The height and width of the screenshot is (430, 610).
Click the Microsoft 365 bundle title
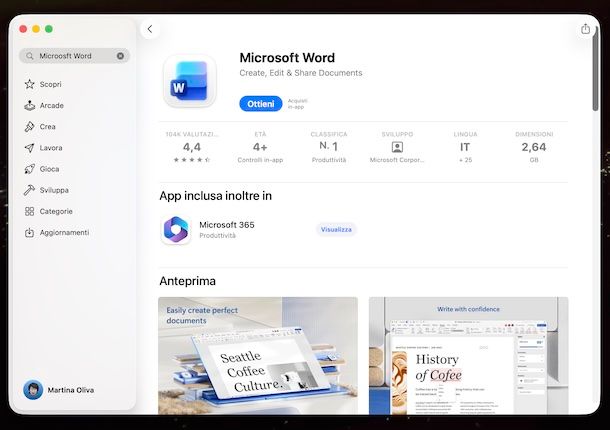[227, 225]
